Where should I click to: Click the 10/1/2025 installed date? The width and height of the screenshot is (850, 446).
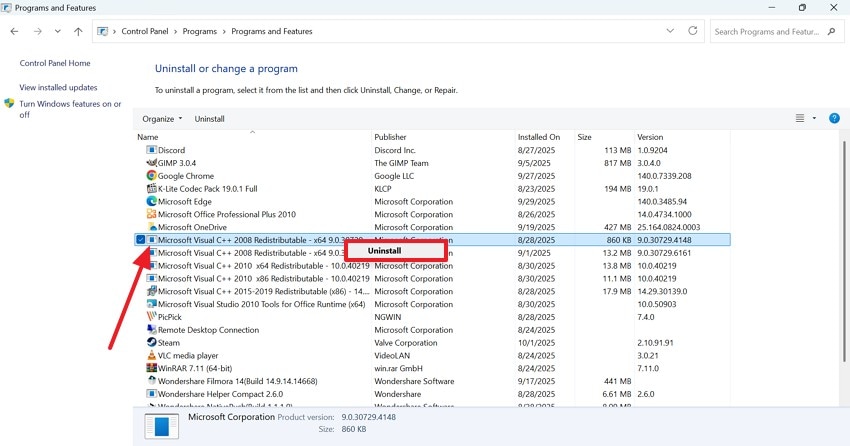point(536,342)
